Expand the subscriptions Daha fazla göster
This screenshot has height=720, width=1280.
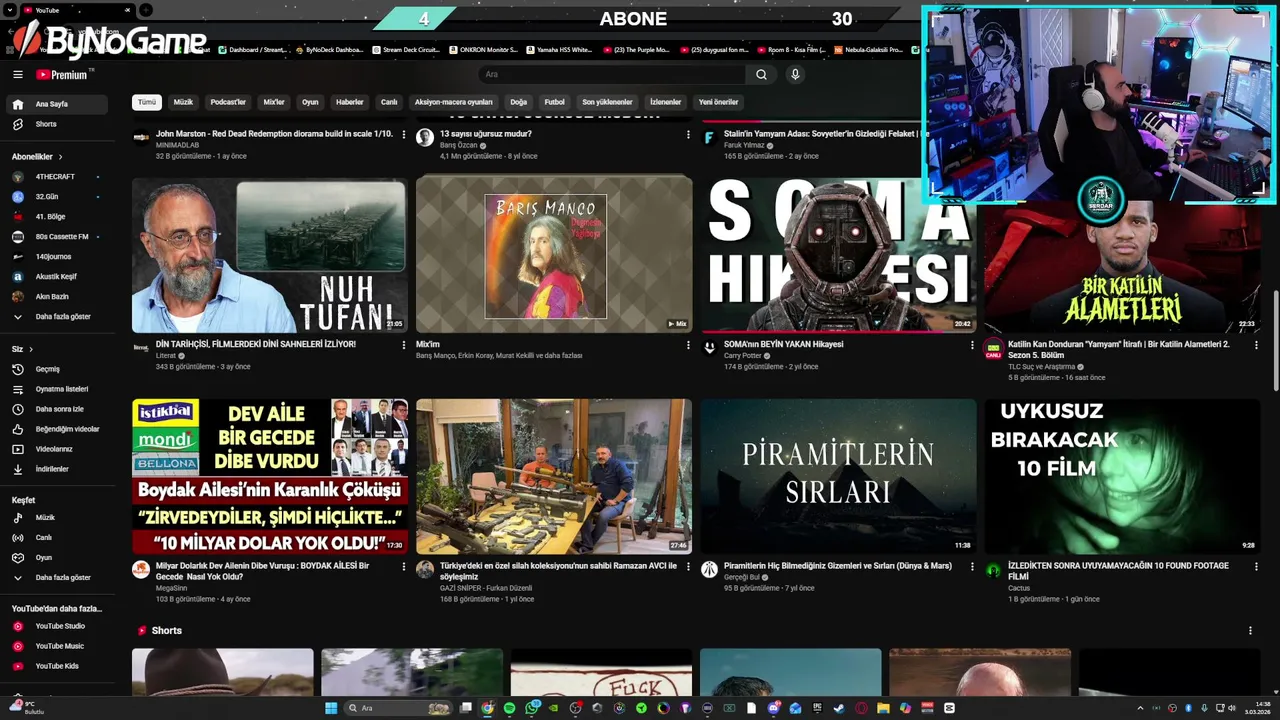[58, 317]
